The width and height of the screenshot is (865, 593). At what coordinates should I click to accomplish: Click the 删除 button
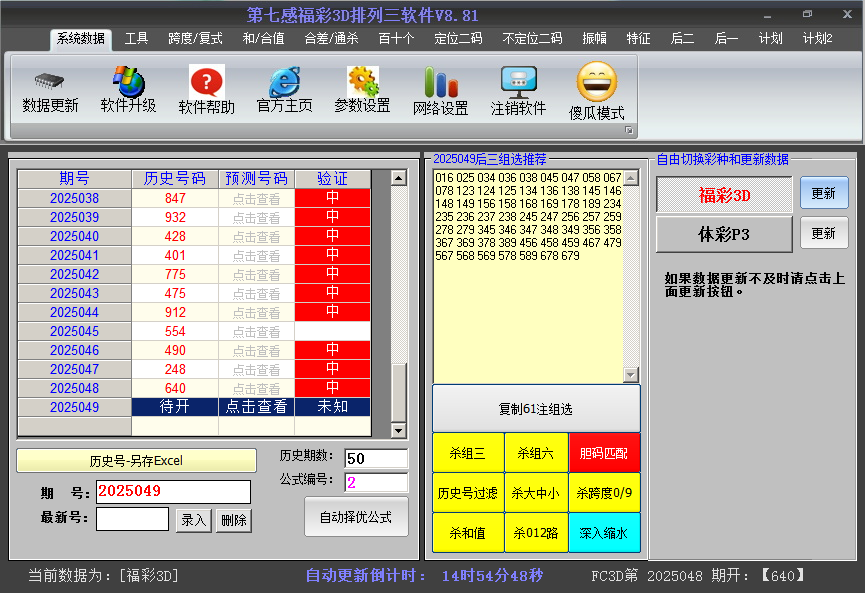click(234, 520)
